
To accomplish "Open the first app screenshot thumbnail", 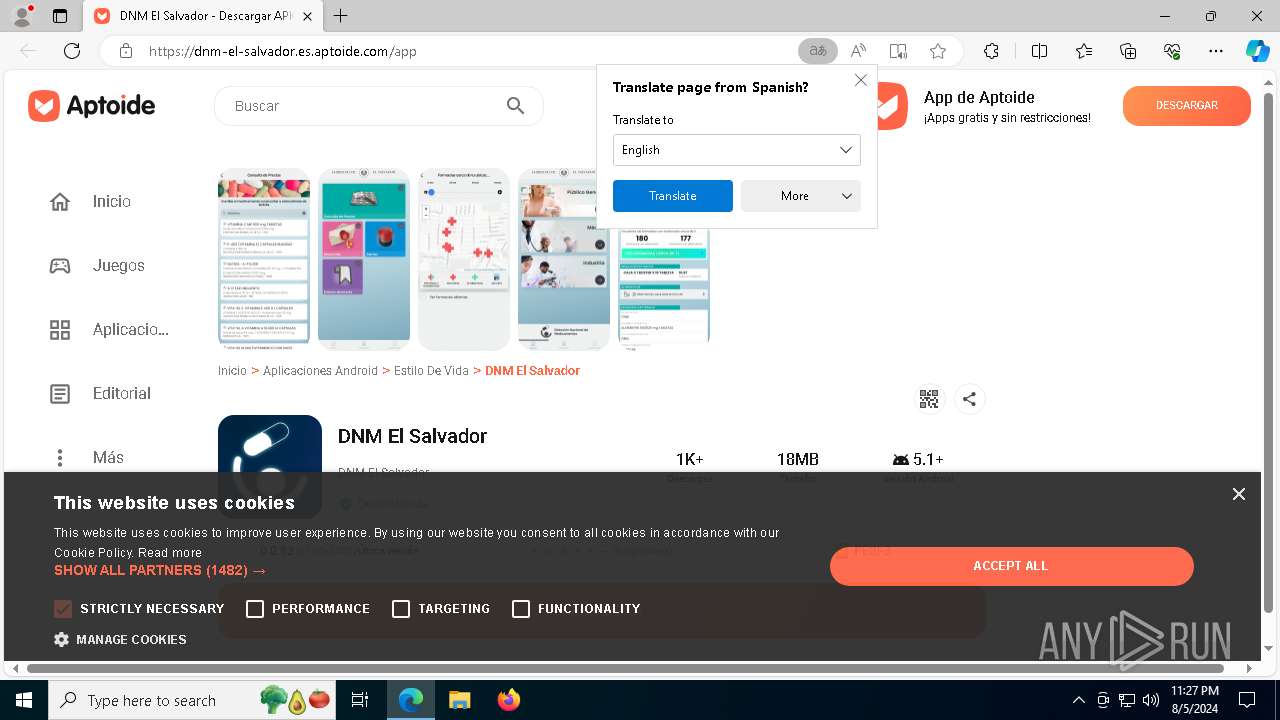I will tap(264, 259).
